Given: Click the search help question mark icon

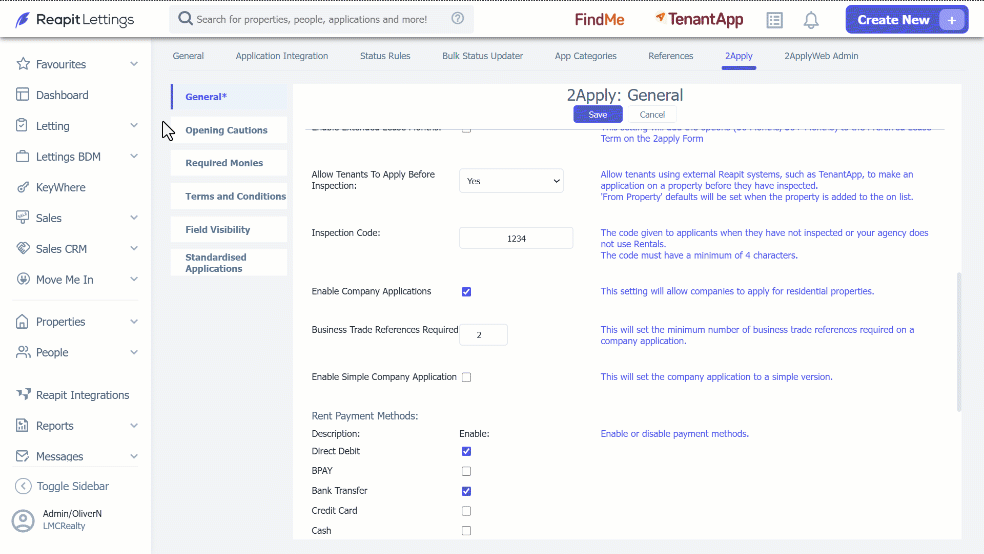Looking at the screenshot, I should (x=457, y=19).
